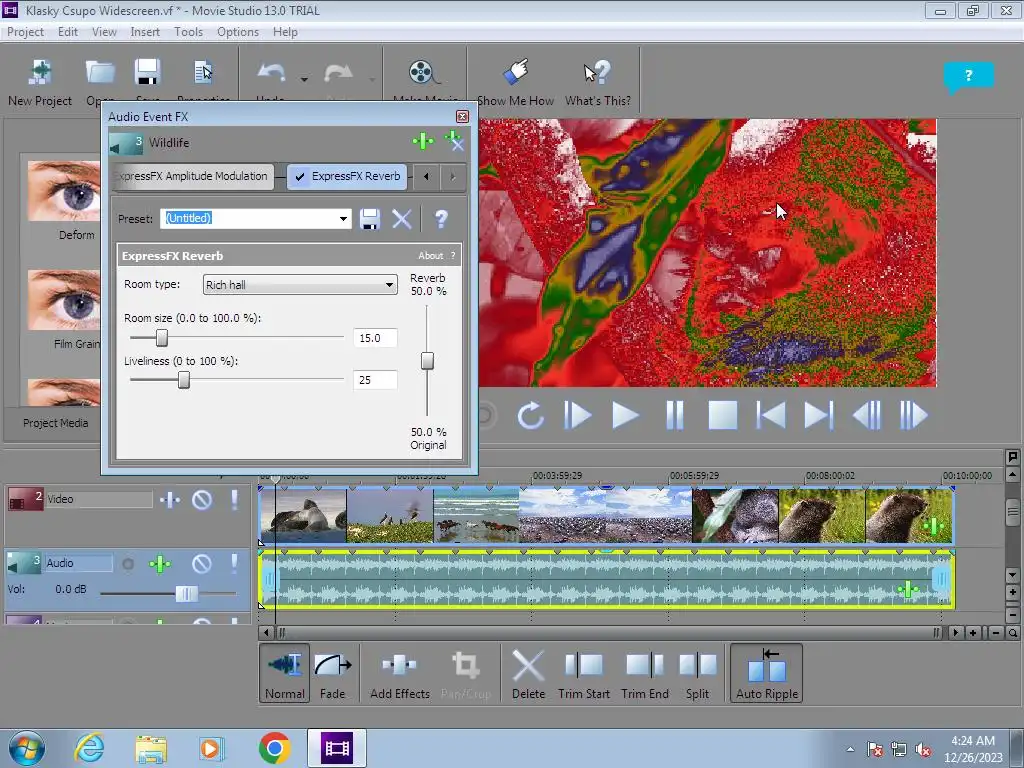
Task: Open the Edit menu
Action: [67, 32]
